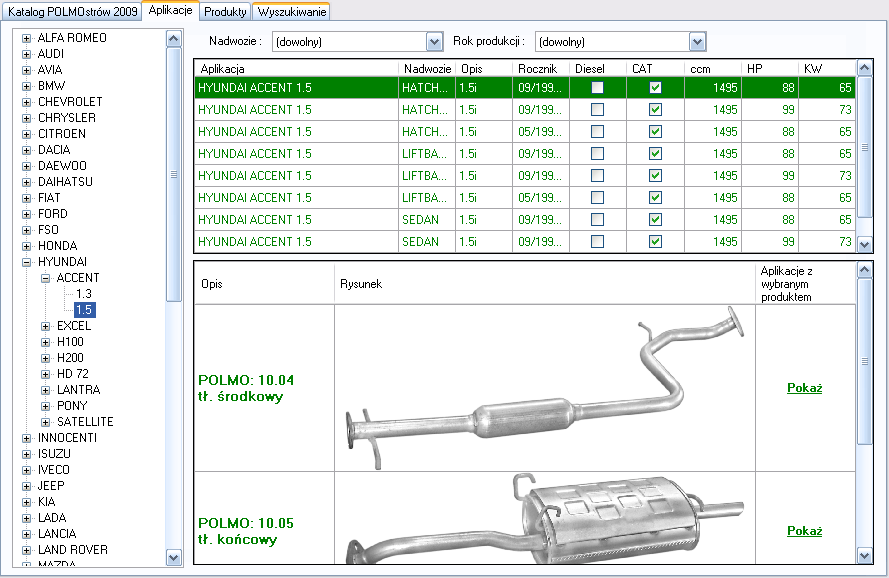Viewport: 889px width, 578px height.
Task: Select the liftback 05/199 application row
Action: click(524, 198)
